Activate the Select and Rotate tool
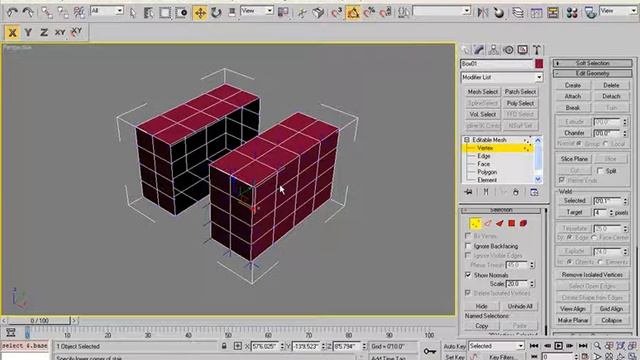 (216, 13)
